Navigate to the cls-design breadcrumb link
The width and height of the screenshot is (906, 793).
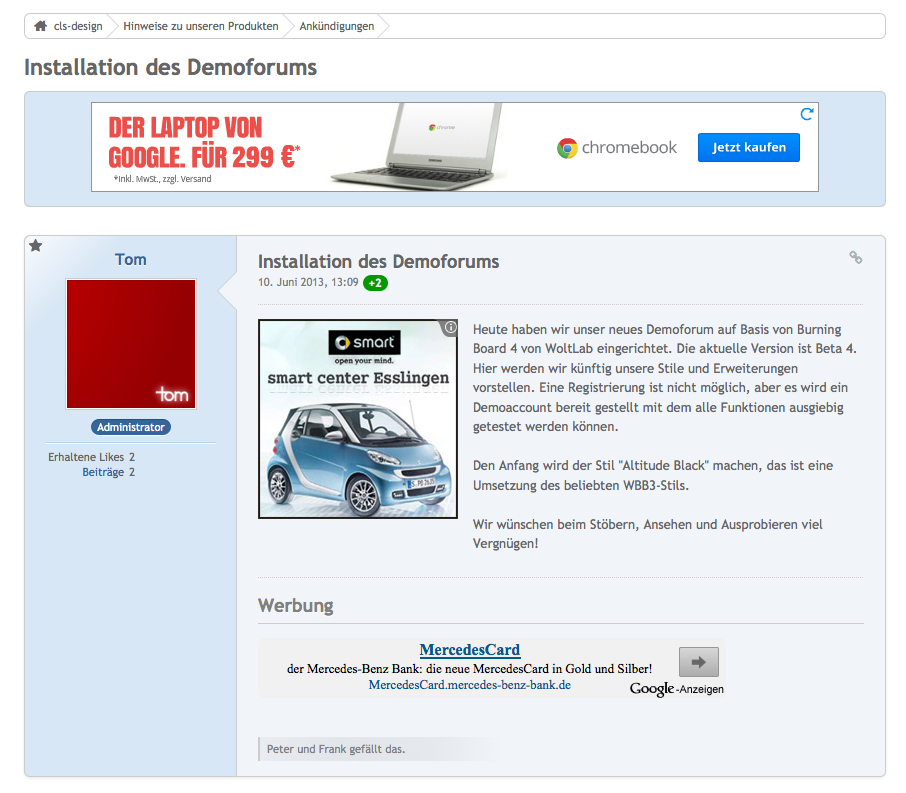78,26
